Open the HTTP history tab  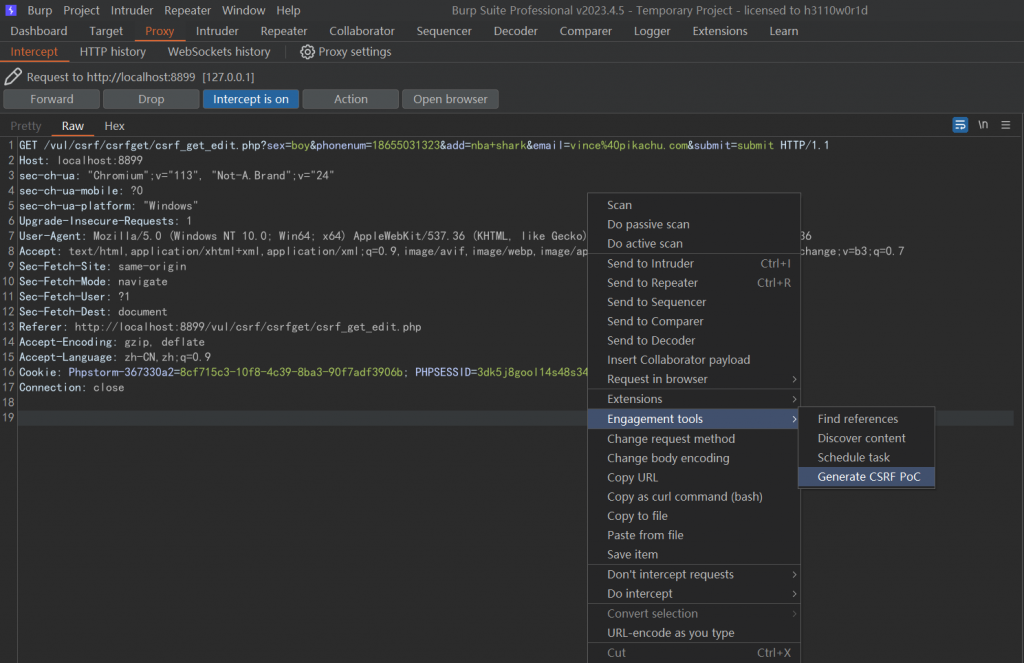113,52
